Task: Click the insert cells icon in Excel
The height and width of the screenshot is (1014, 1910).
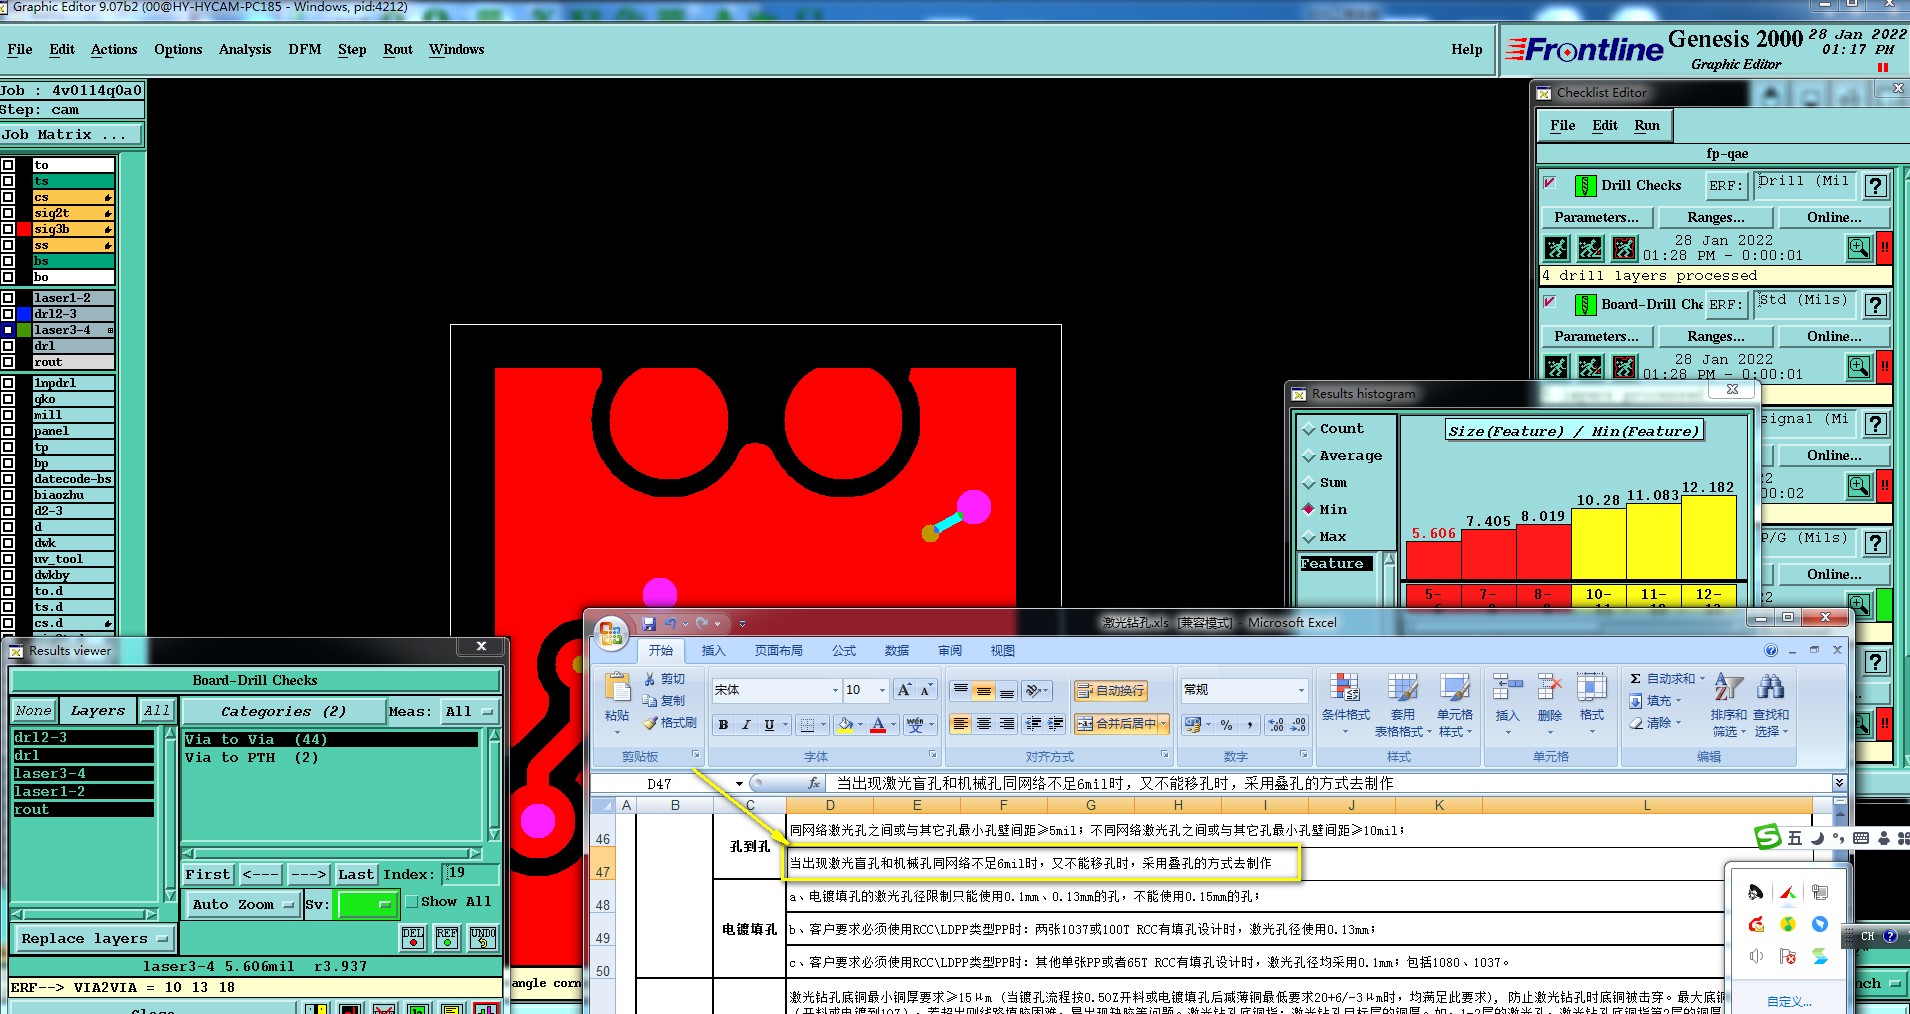Action: 1507,688
